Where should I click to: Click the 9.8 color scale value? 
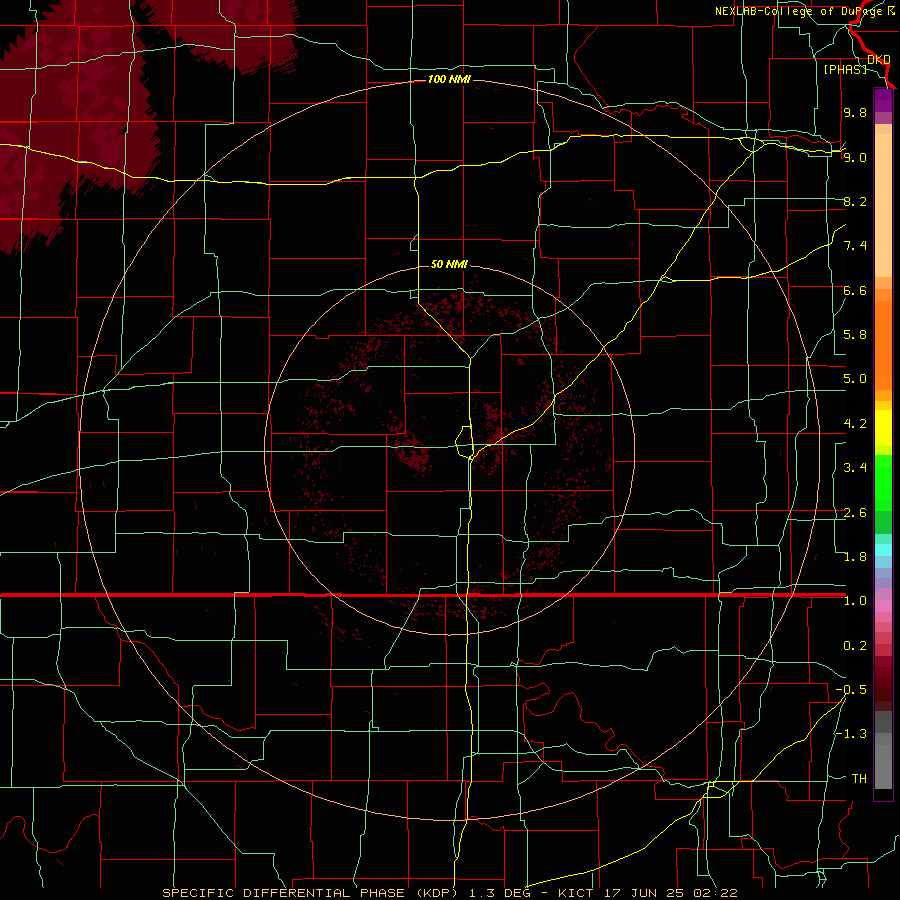click(x=855, y=112)
